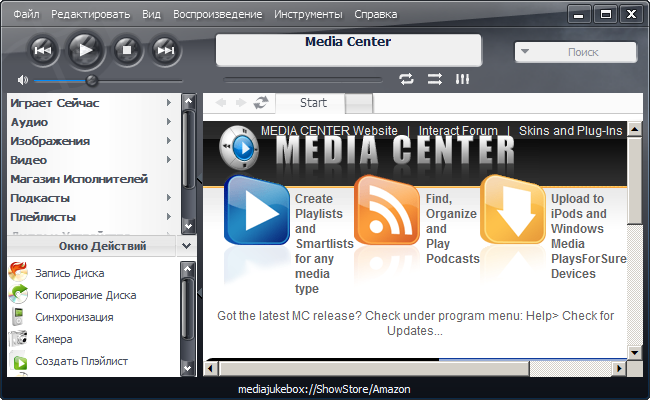650x400 pixels.
Task: Open the Инструменты menu
Action: pyautogui.click(x=308, y=14)
